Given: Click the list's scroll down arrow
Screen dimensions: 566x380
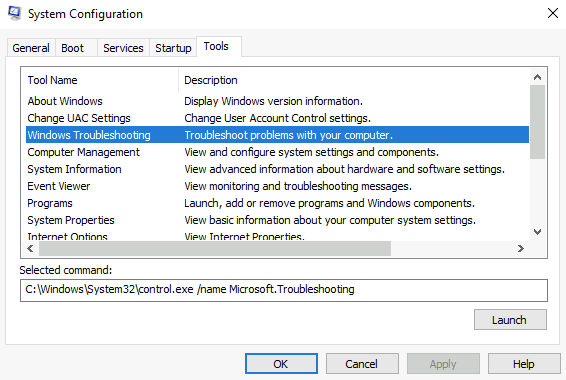Looking at the screenshot, I should click(x=537, y=232).
